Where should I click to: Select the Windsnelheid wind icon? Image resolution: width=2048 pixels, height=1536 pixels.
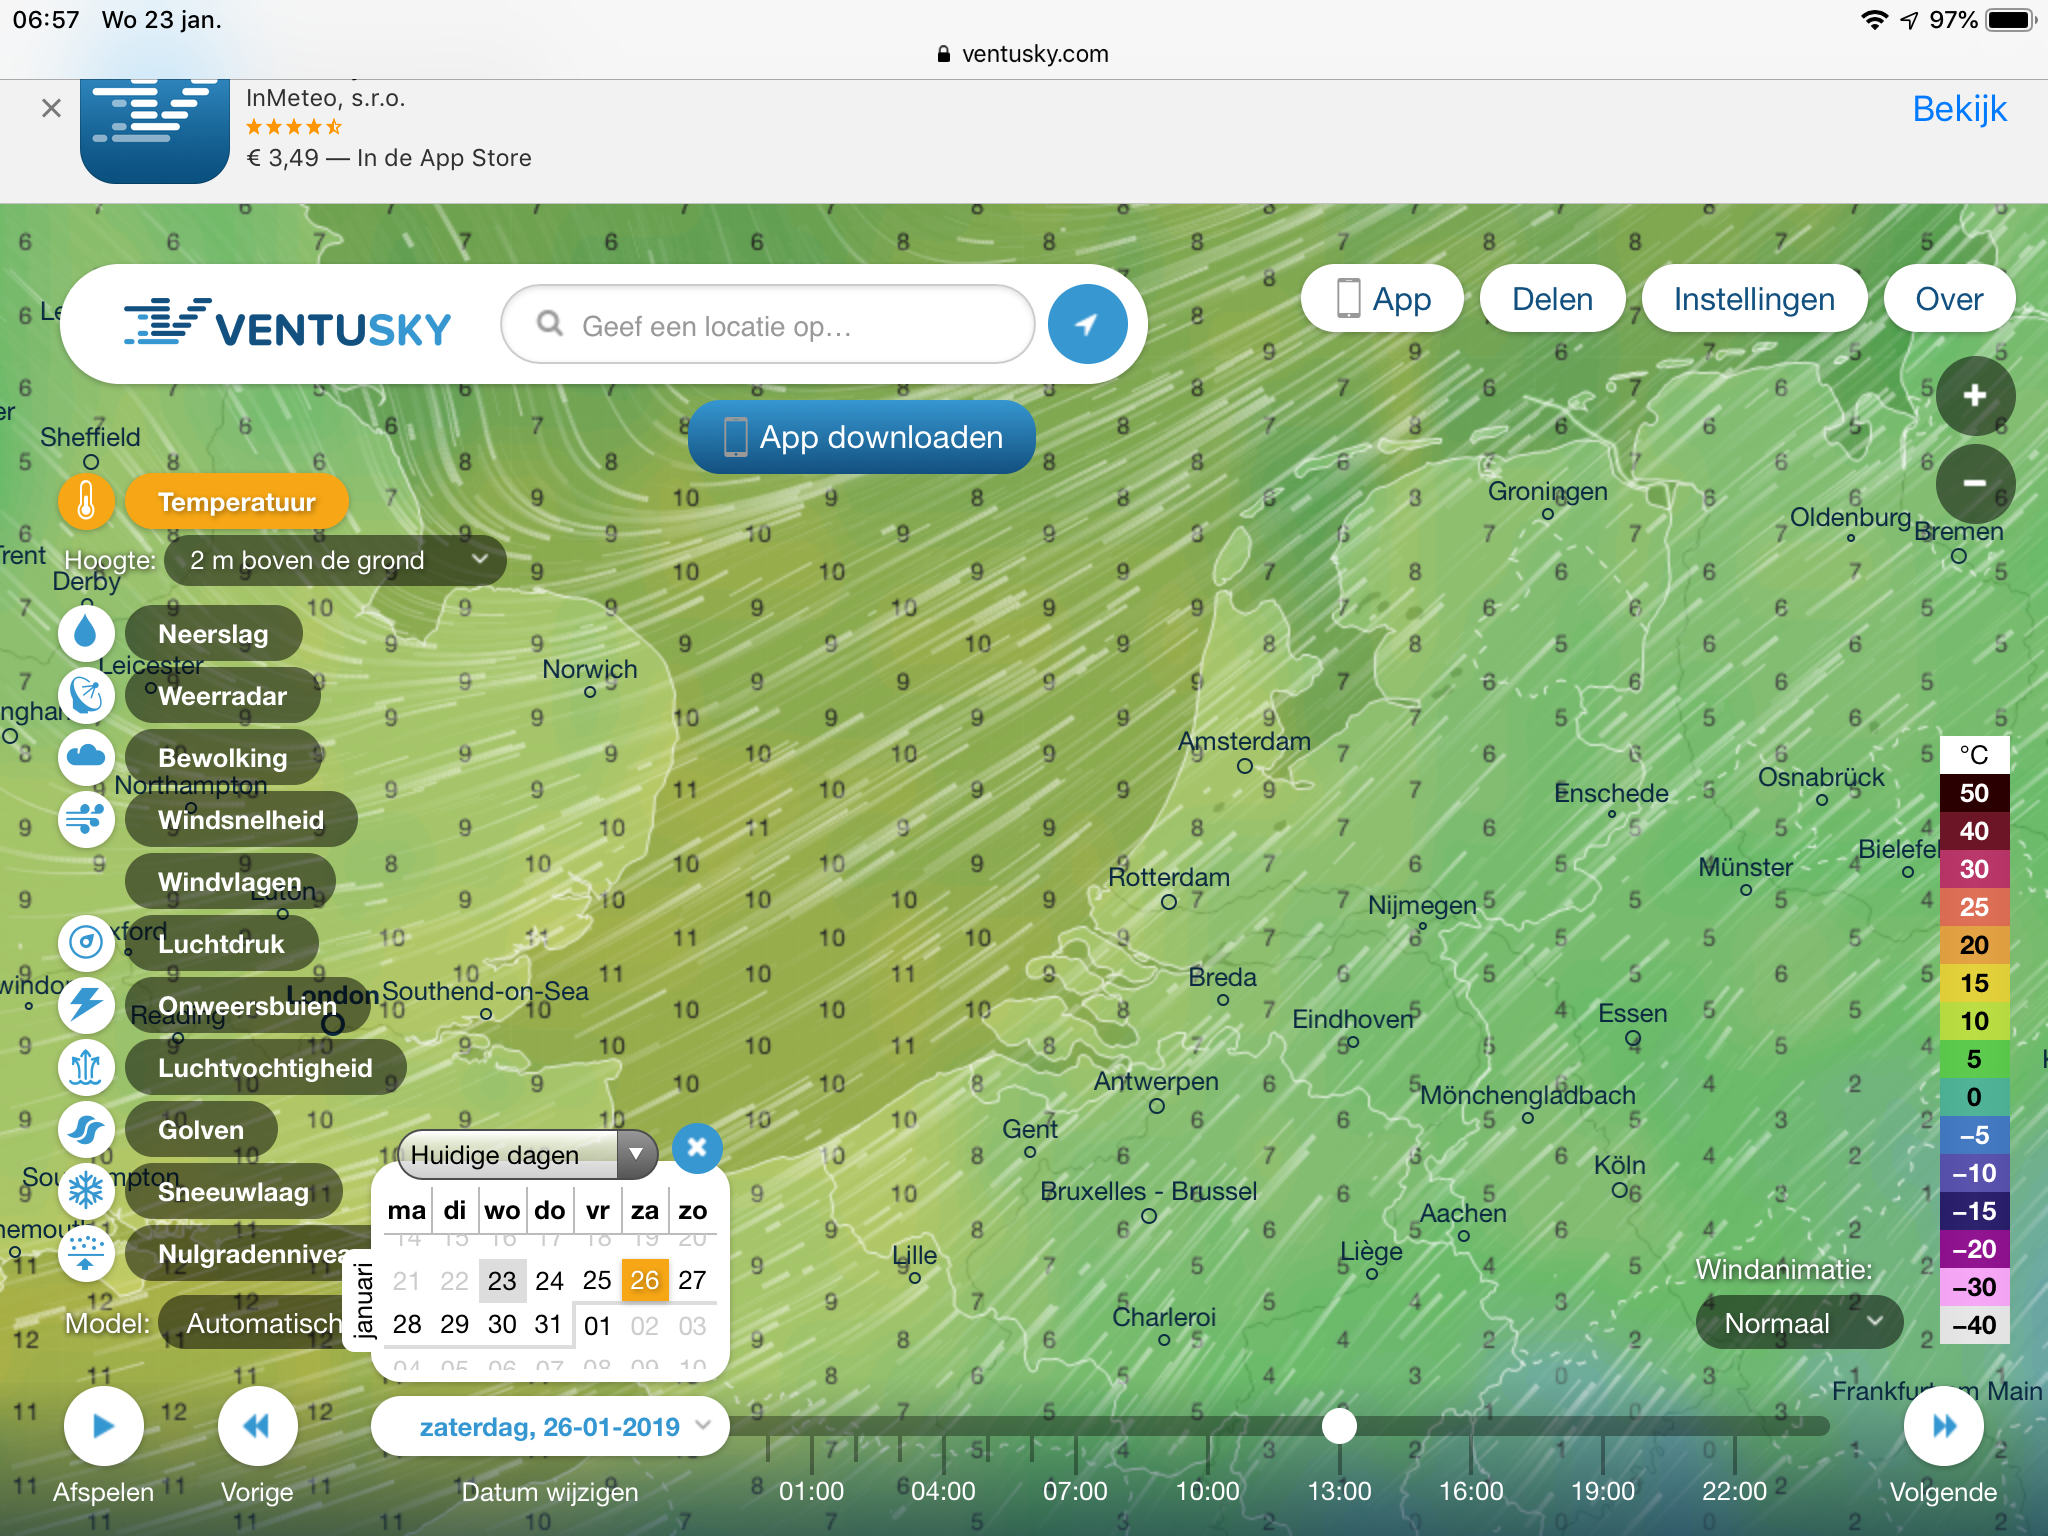coord(86,819)
